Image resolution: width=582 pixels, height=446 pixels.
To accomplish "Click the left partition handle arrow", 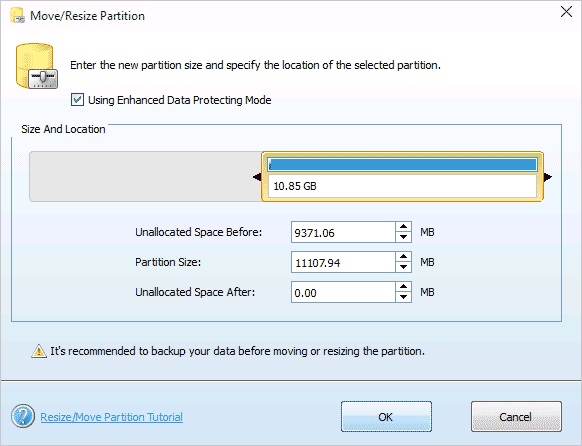I will 257,177.
